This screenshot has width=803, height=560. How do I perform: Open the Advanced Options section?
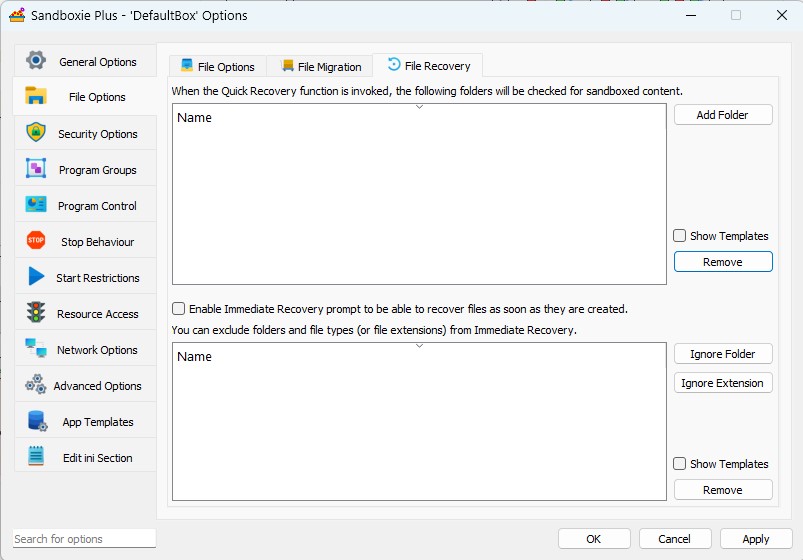86,385
